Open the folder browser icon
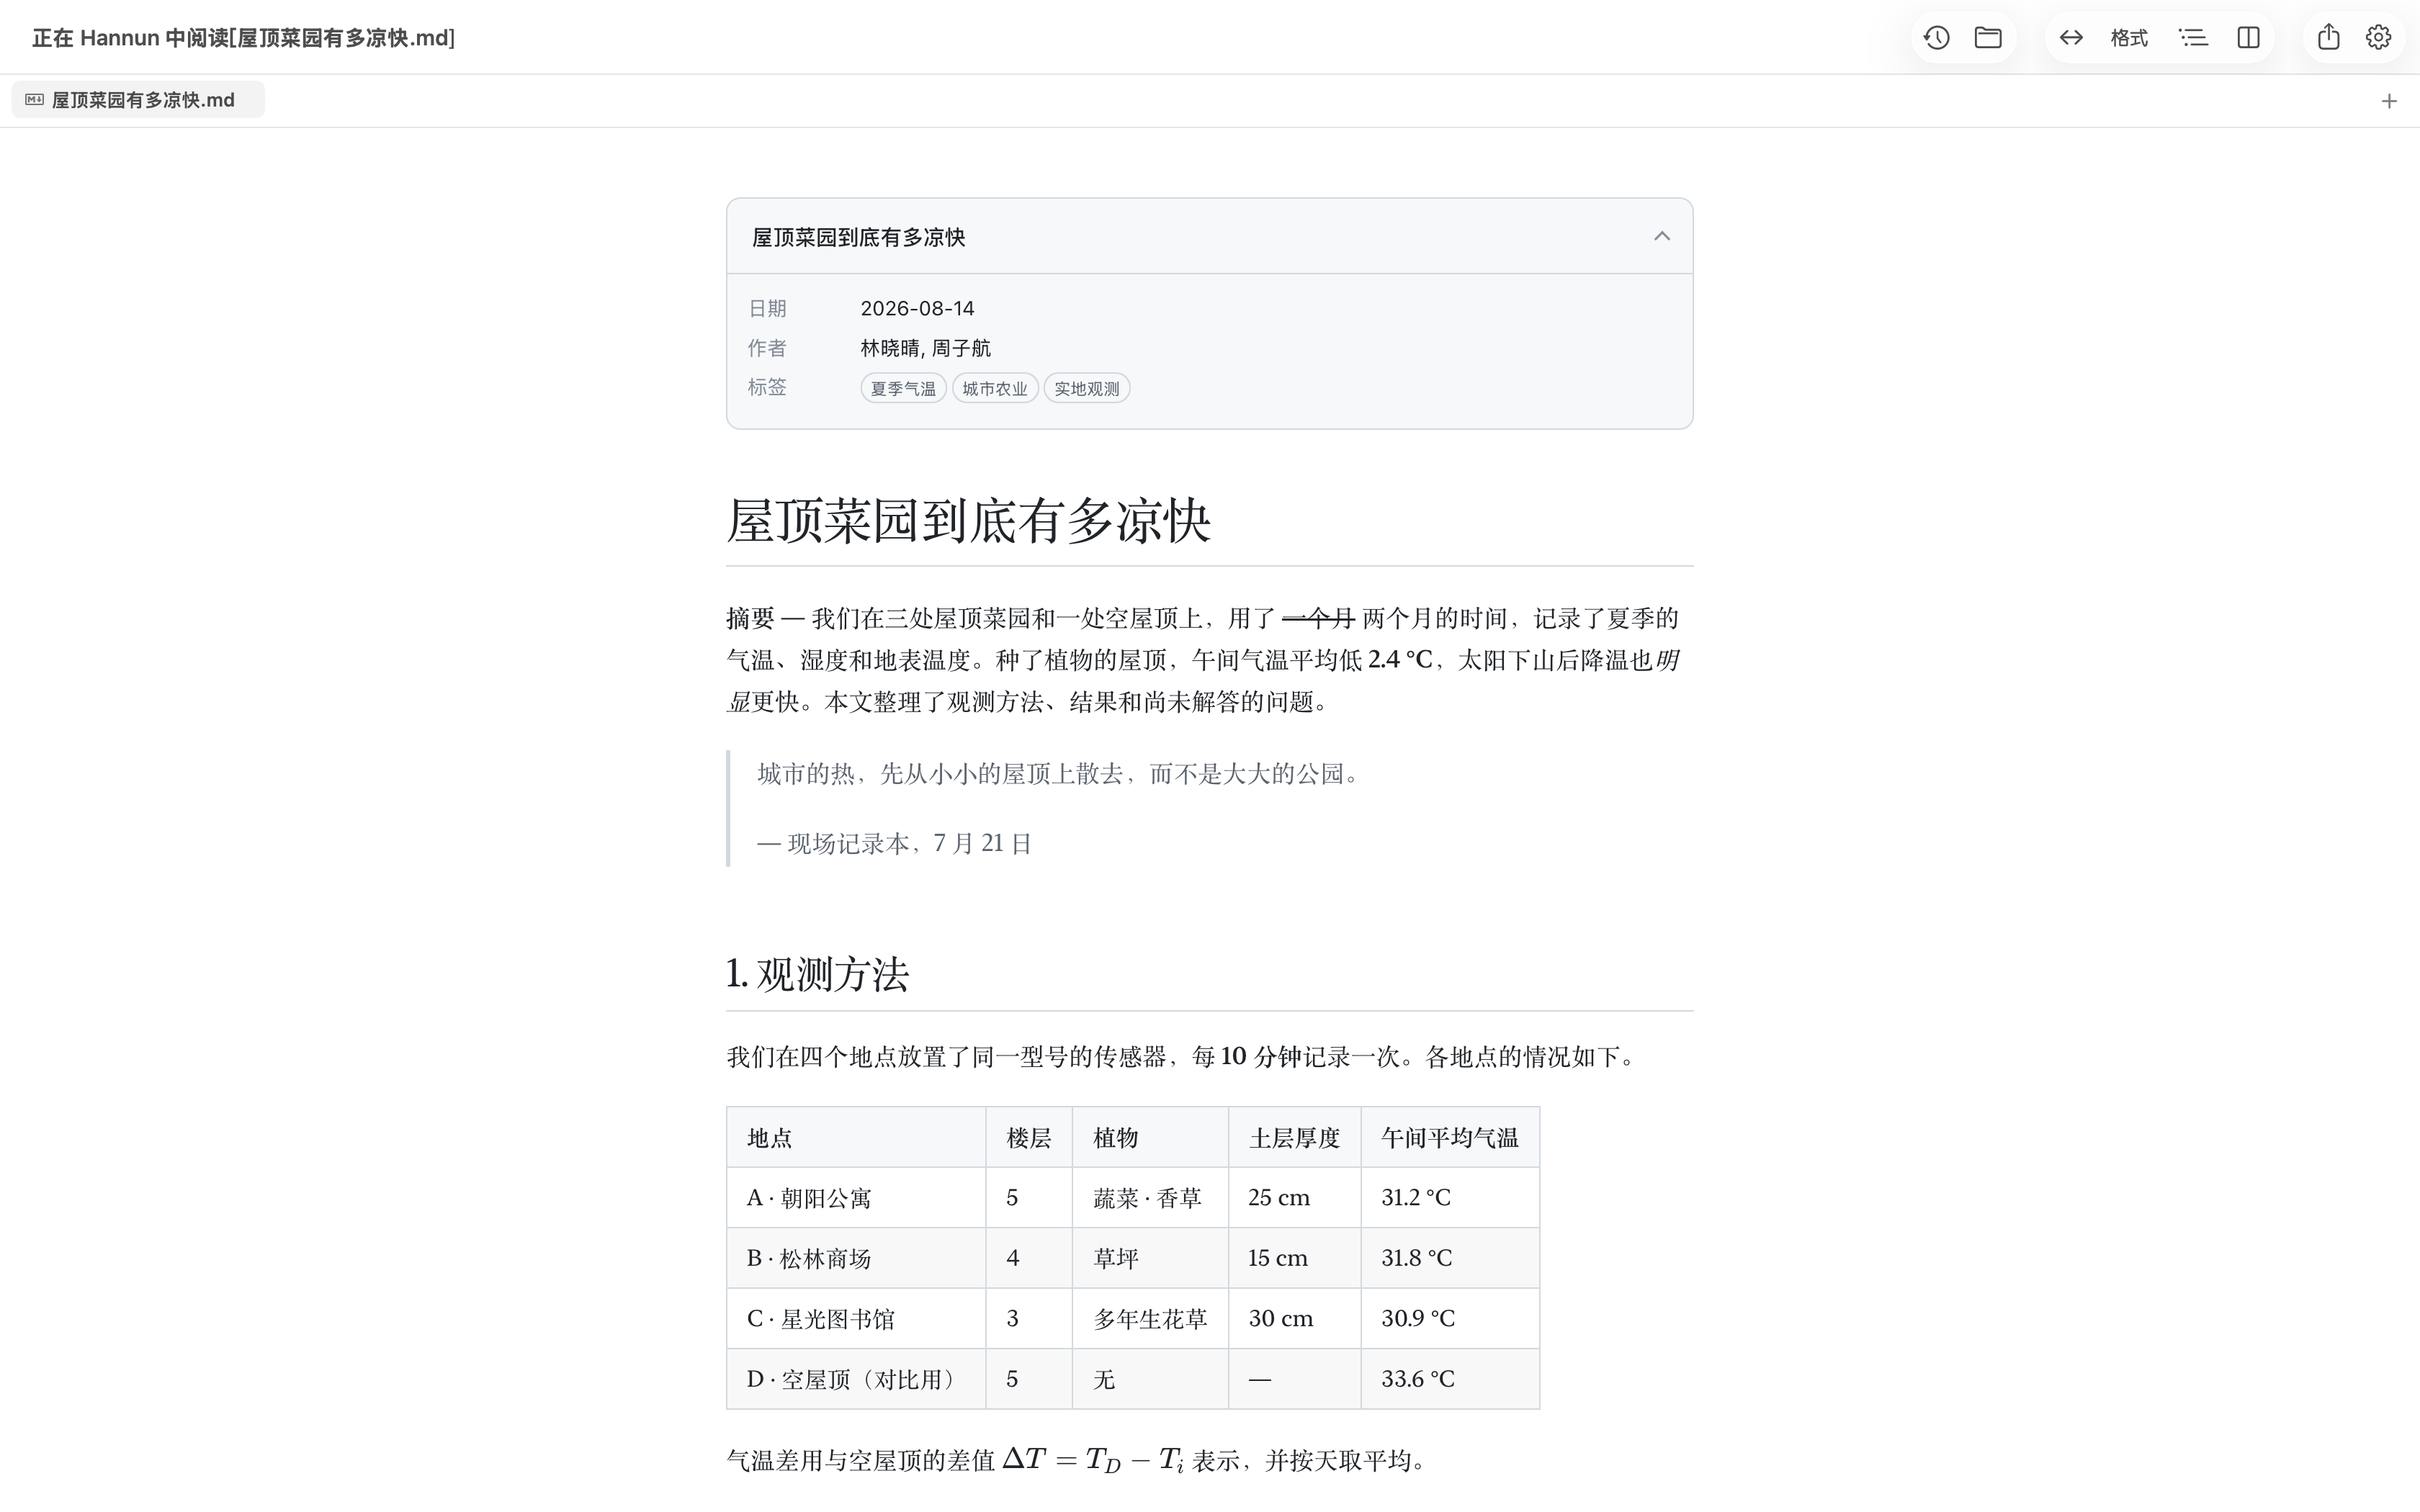Image resolution: width=2420 pixels, height=1512 pixels. click(1988, 38)
